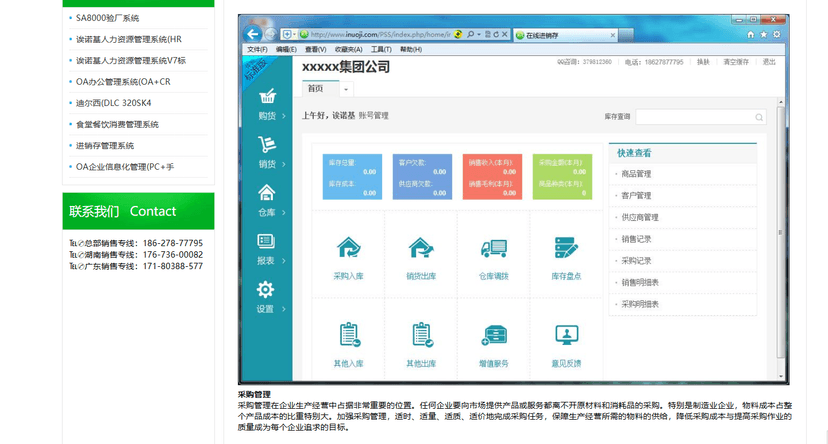Open the 购货 basket icon in sidebar
The image size is (828, 444).
click(x=267, y=96)
